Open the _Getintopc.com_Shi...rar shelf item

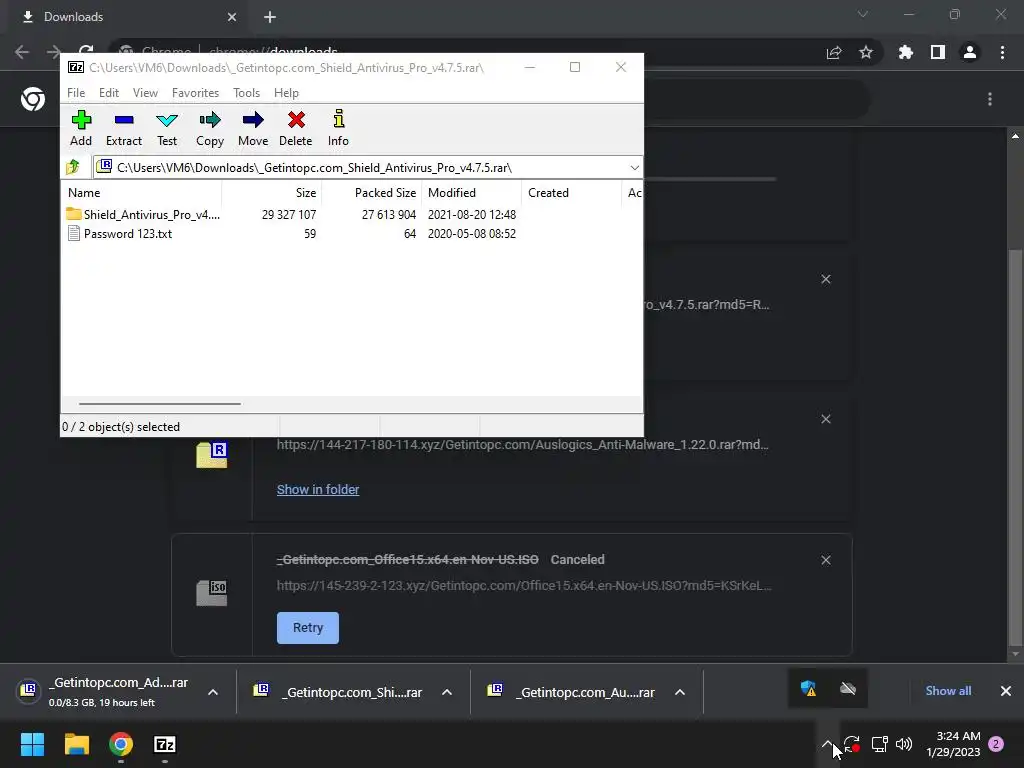point(338,692)
